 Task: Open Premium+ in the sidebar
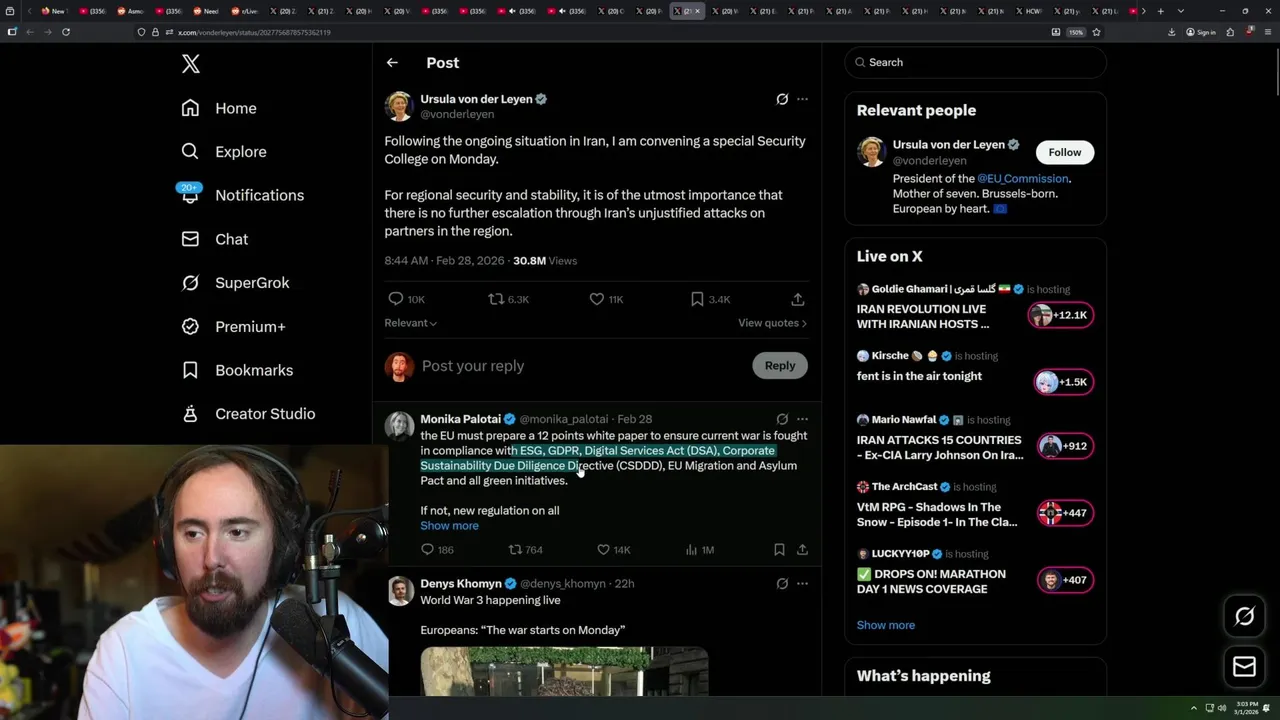(234, 327)
